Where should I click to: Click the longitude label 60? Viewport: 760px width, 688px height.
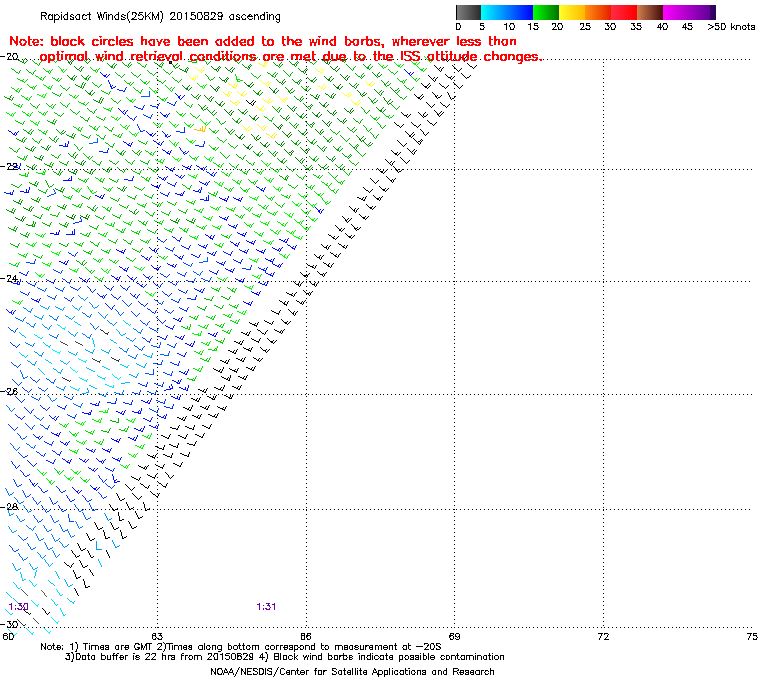8,636
